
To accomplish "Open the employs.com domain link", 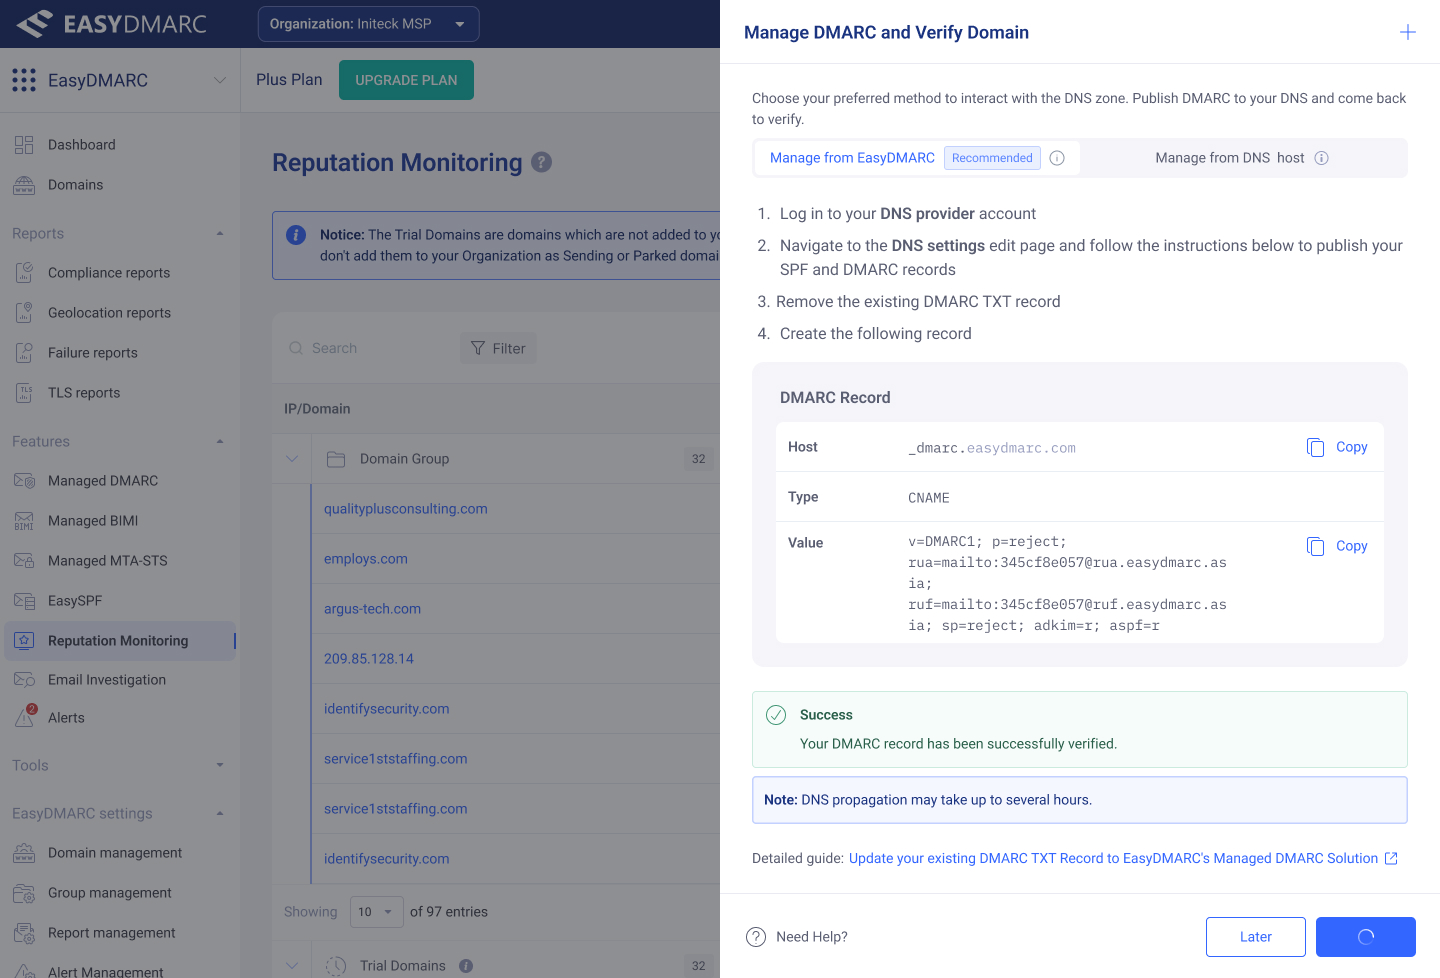I will pyautogui.click(x=366, y=559).
